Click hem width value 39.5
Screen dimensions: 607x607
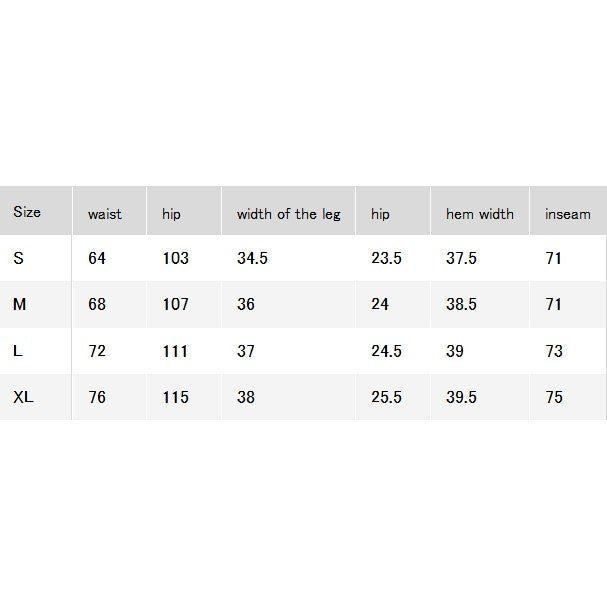pyautogui.click(x=461, y=397)
